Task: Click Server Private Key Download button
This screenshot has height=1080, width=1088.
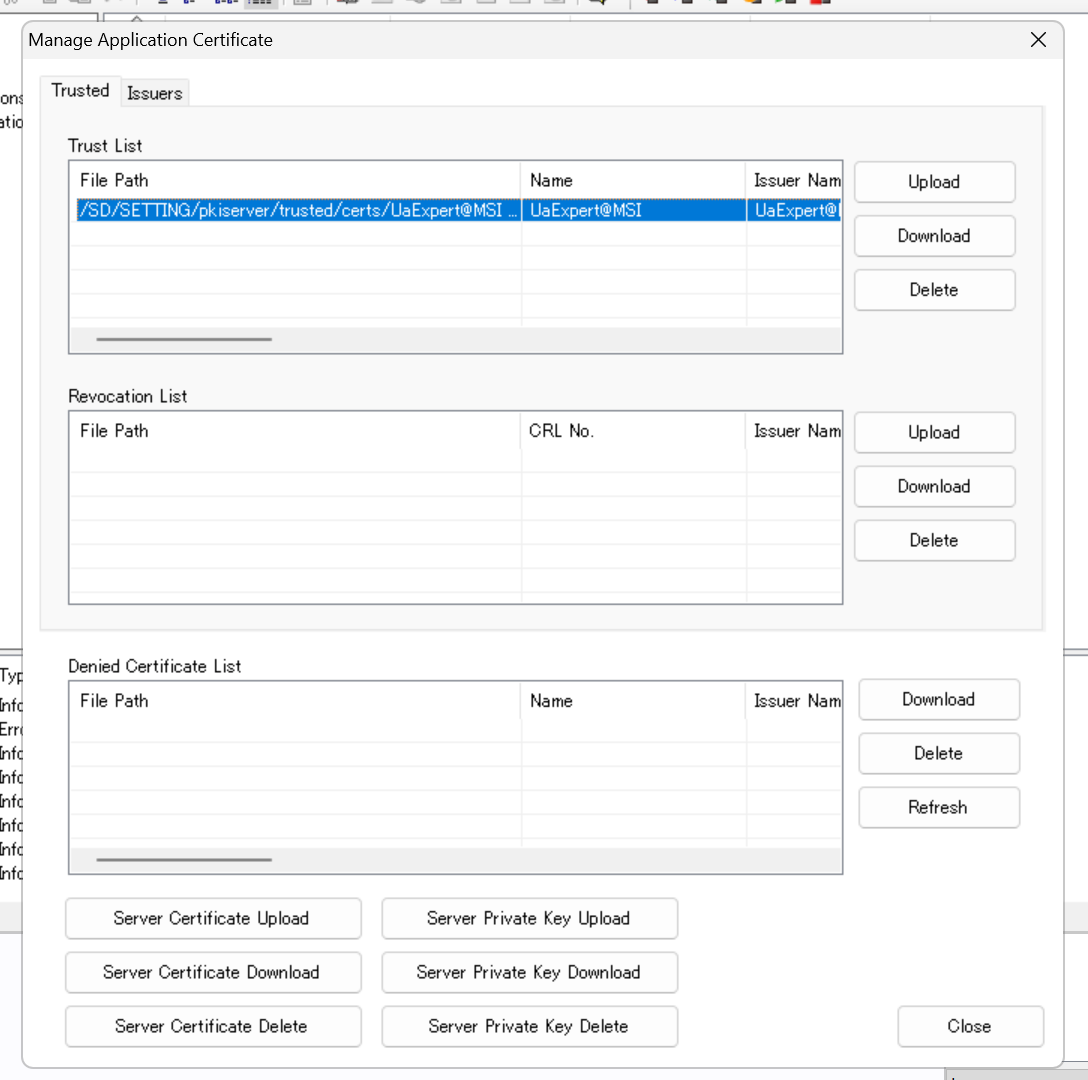Action: [529, 972]
